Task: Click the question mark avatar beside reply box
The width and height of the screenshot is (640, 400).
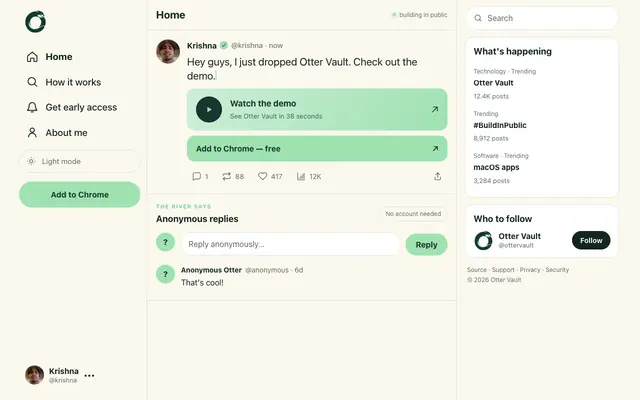Action: [x=165, y=242]
